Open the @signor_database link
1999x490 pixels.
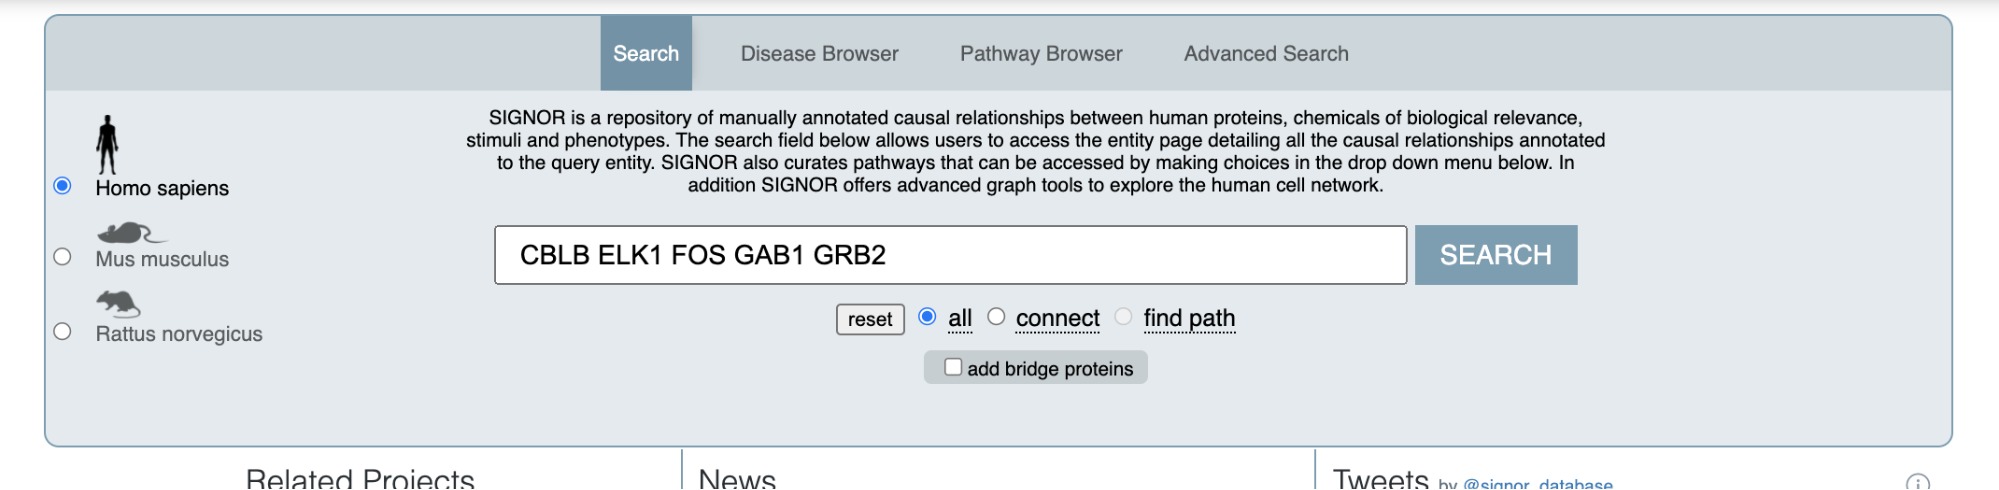point(1537,484)
